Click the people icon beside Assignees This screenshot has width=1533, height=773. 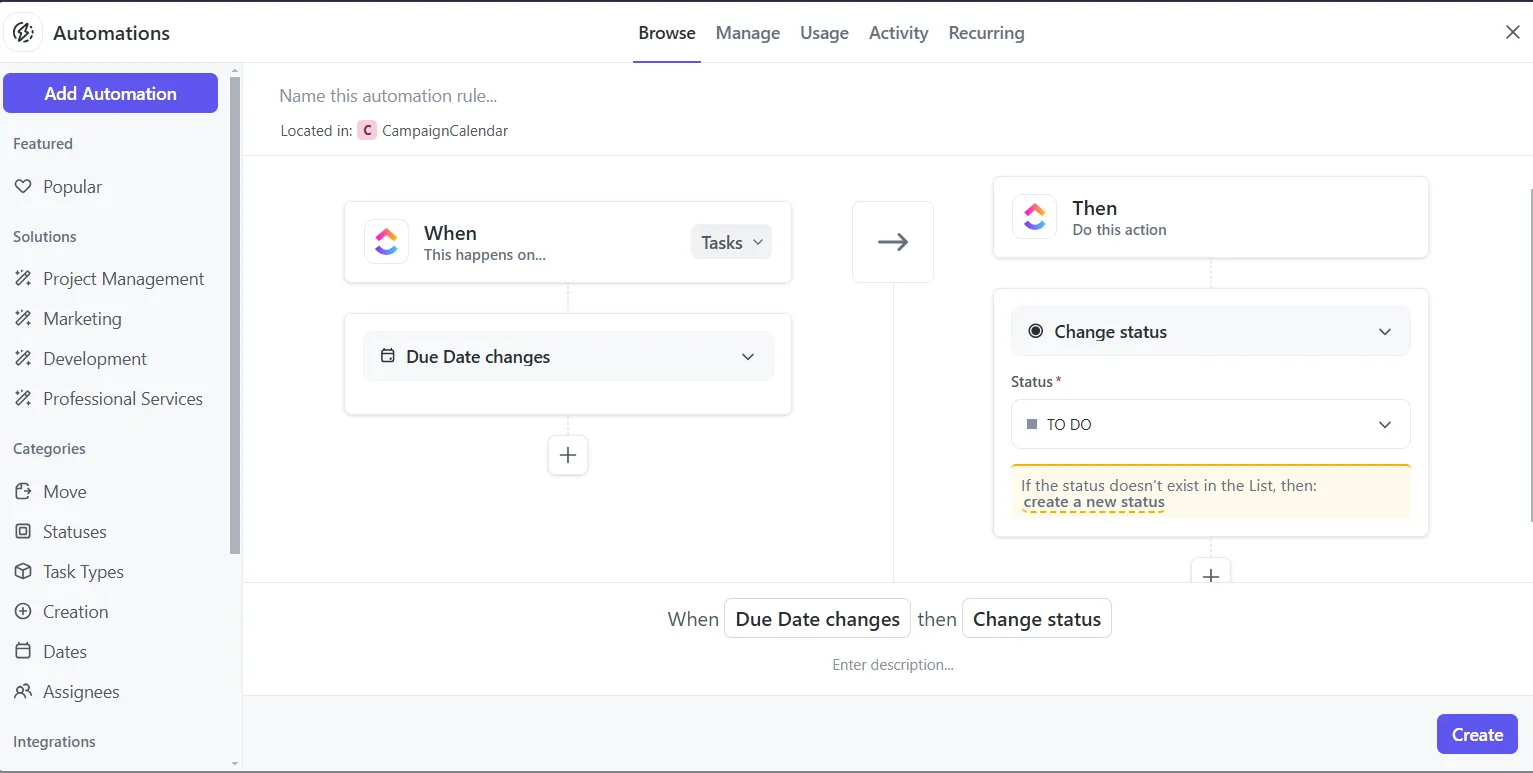[23, 692]
